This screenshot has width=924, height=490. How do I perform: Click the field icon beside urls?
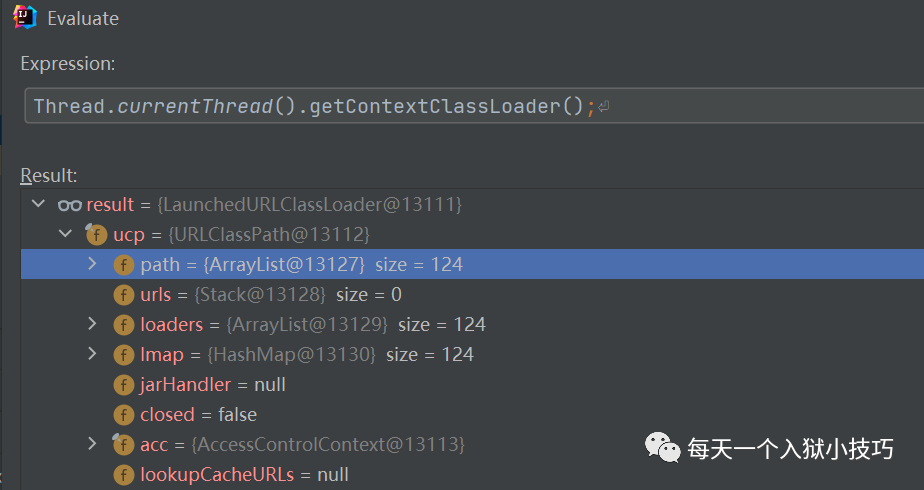[x=124, y=295]
